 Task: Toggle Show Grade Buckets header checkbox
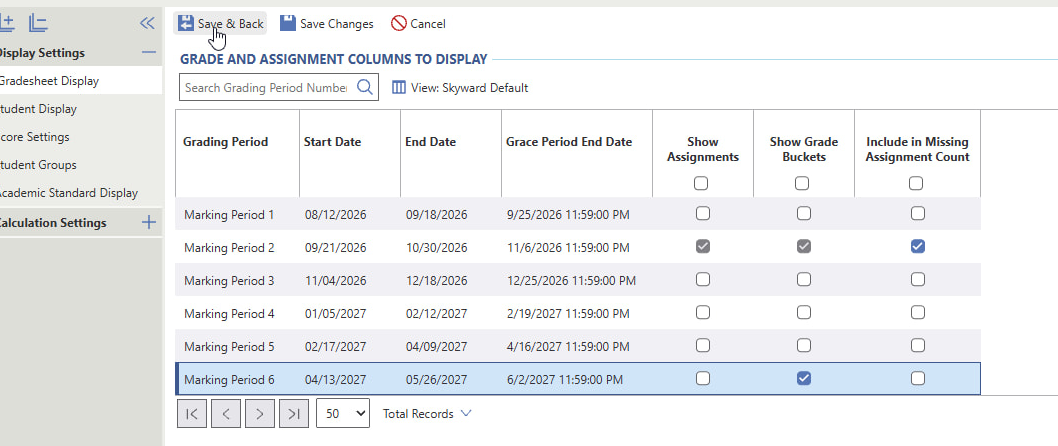click(802, 183)
